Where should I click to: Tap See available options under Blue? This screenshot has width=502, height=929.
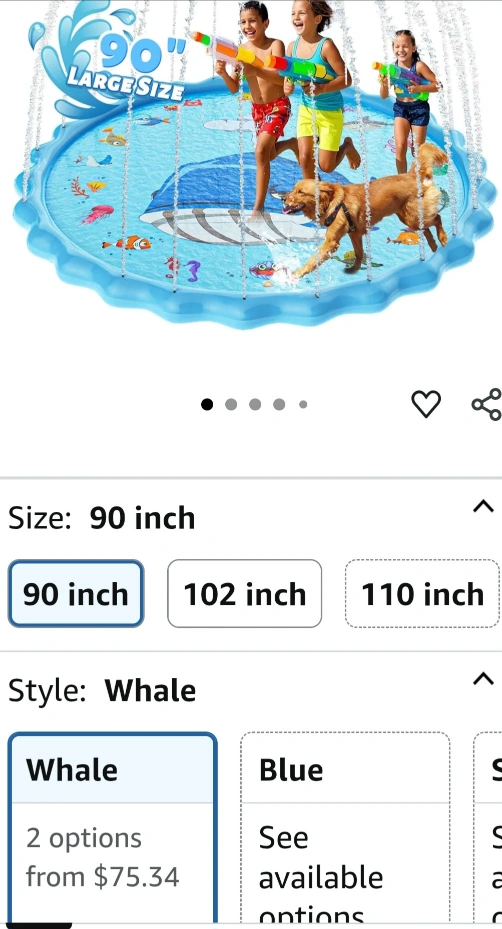pyautogui.click(x=320, y=877)
